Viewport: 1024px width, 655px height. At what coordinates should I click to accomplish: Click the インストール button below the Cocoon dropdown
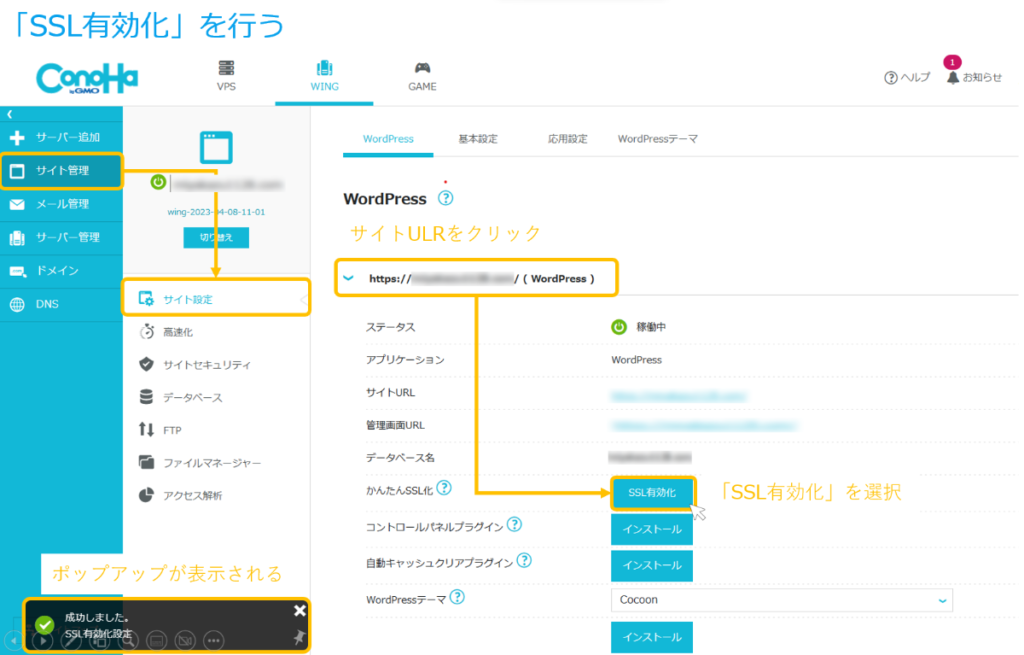point(652,637)
